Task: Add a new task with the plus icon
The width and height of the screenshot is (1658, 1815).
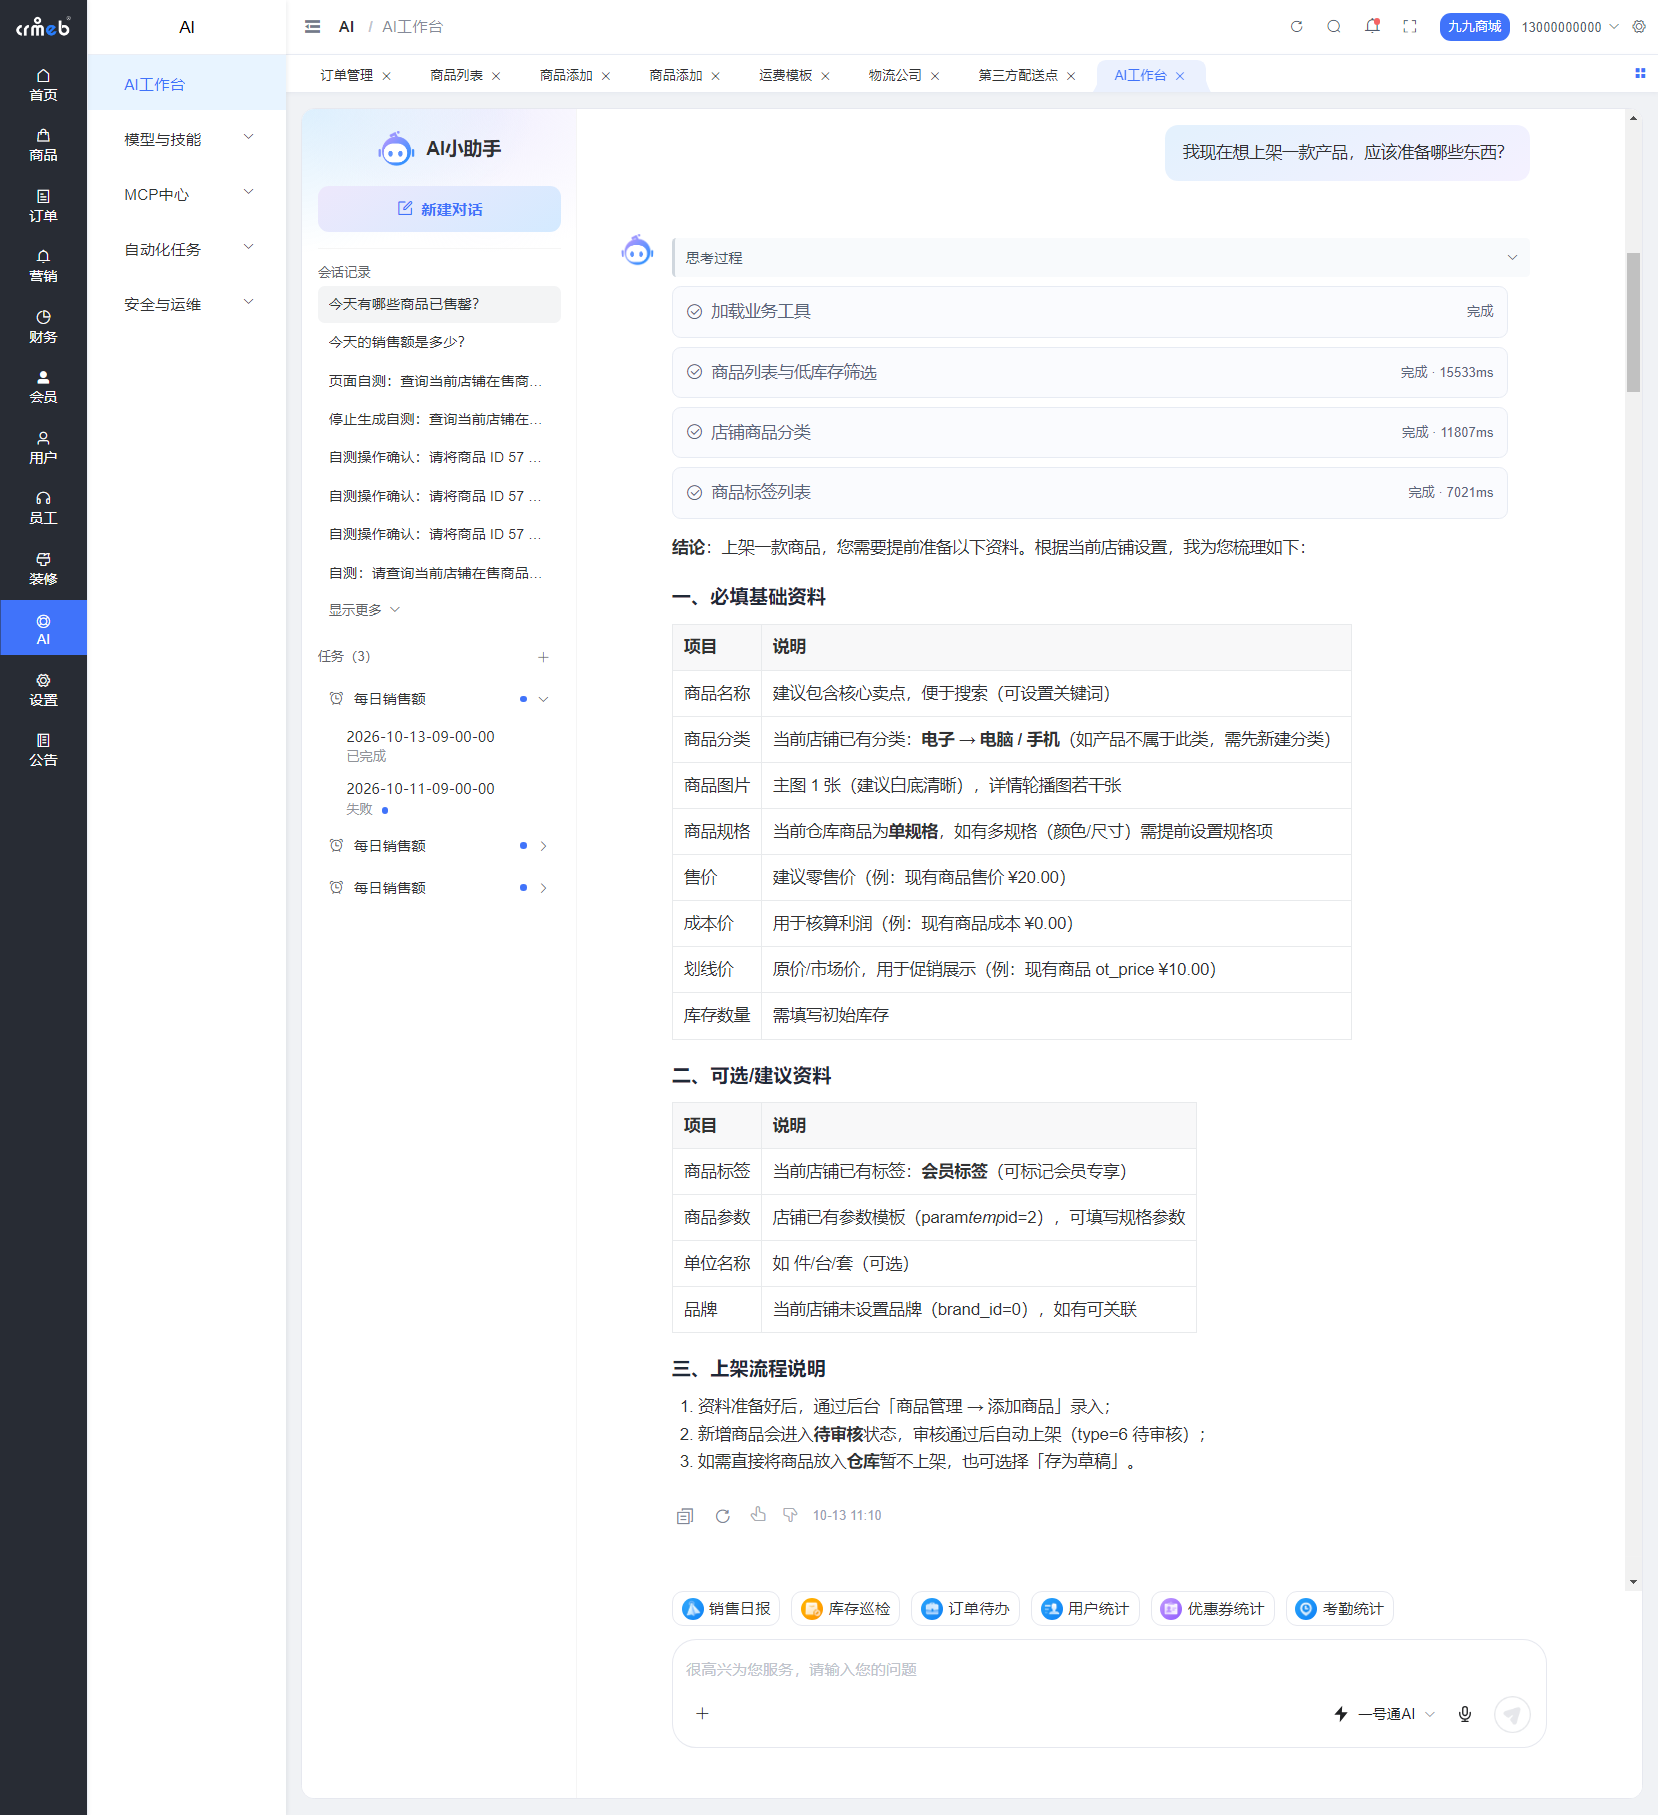Action: [x=543, y=657]
